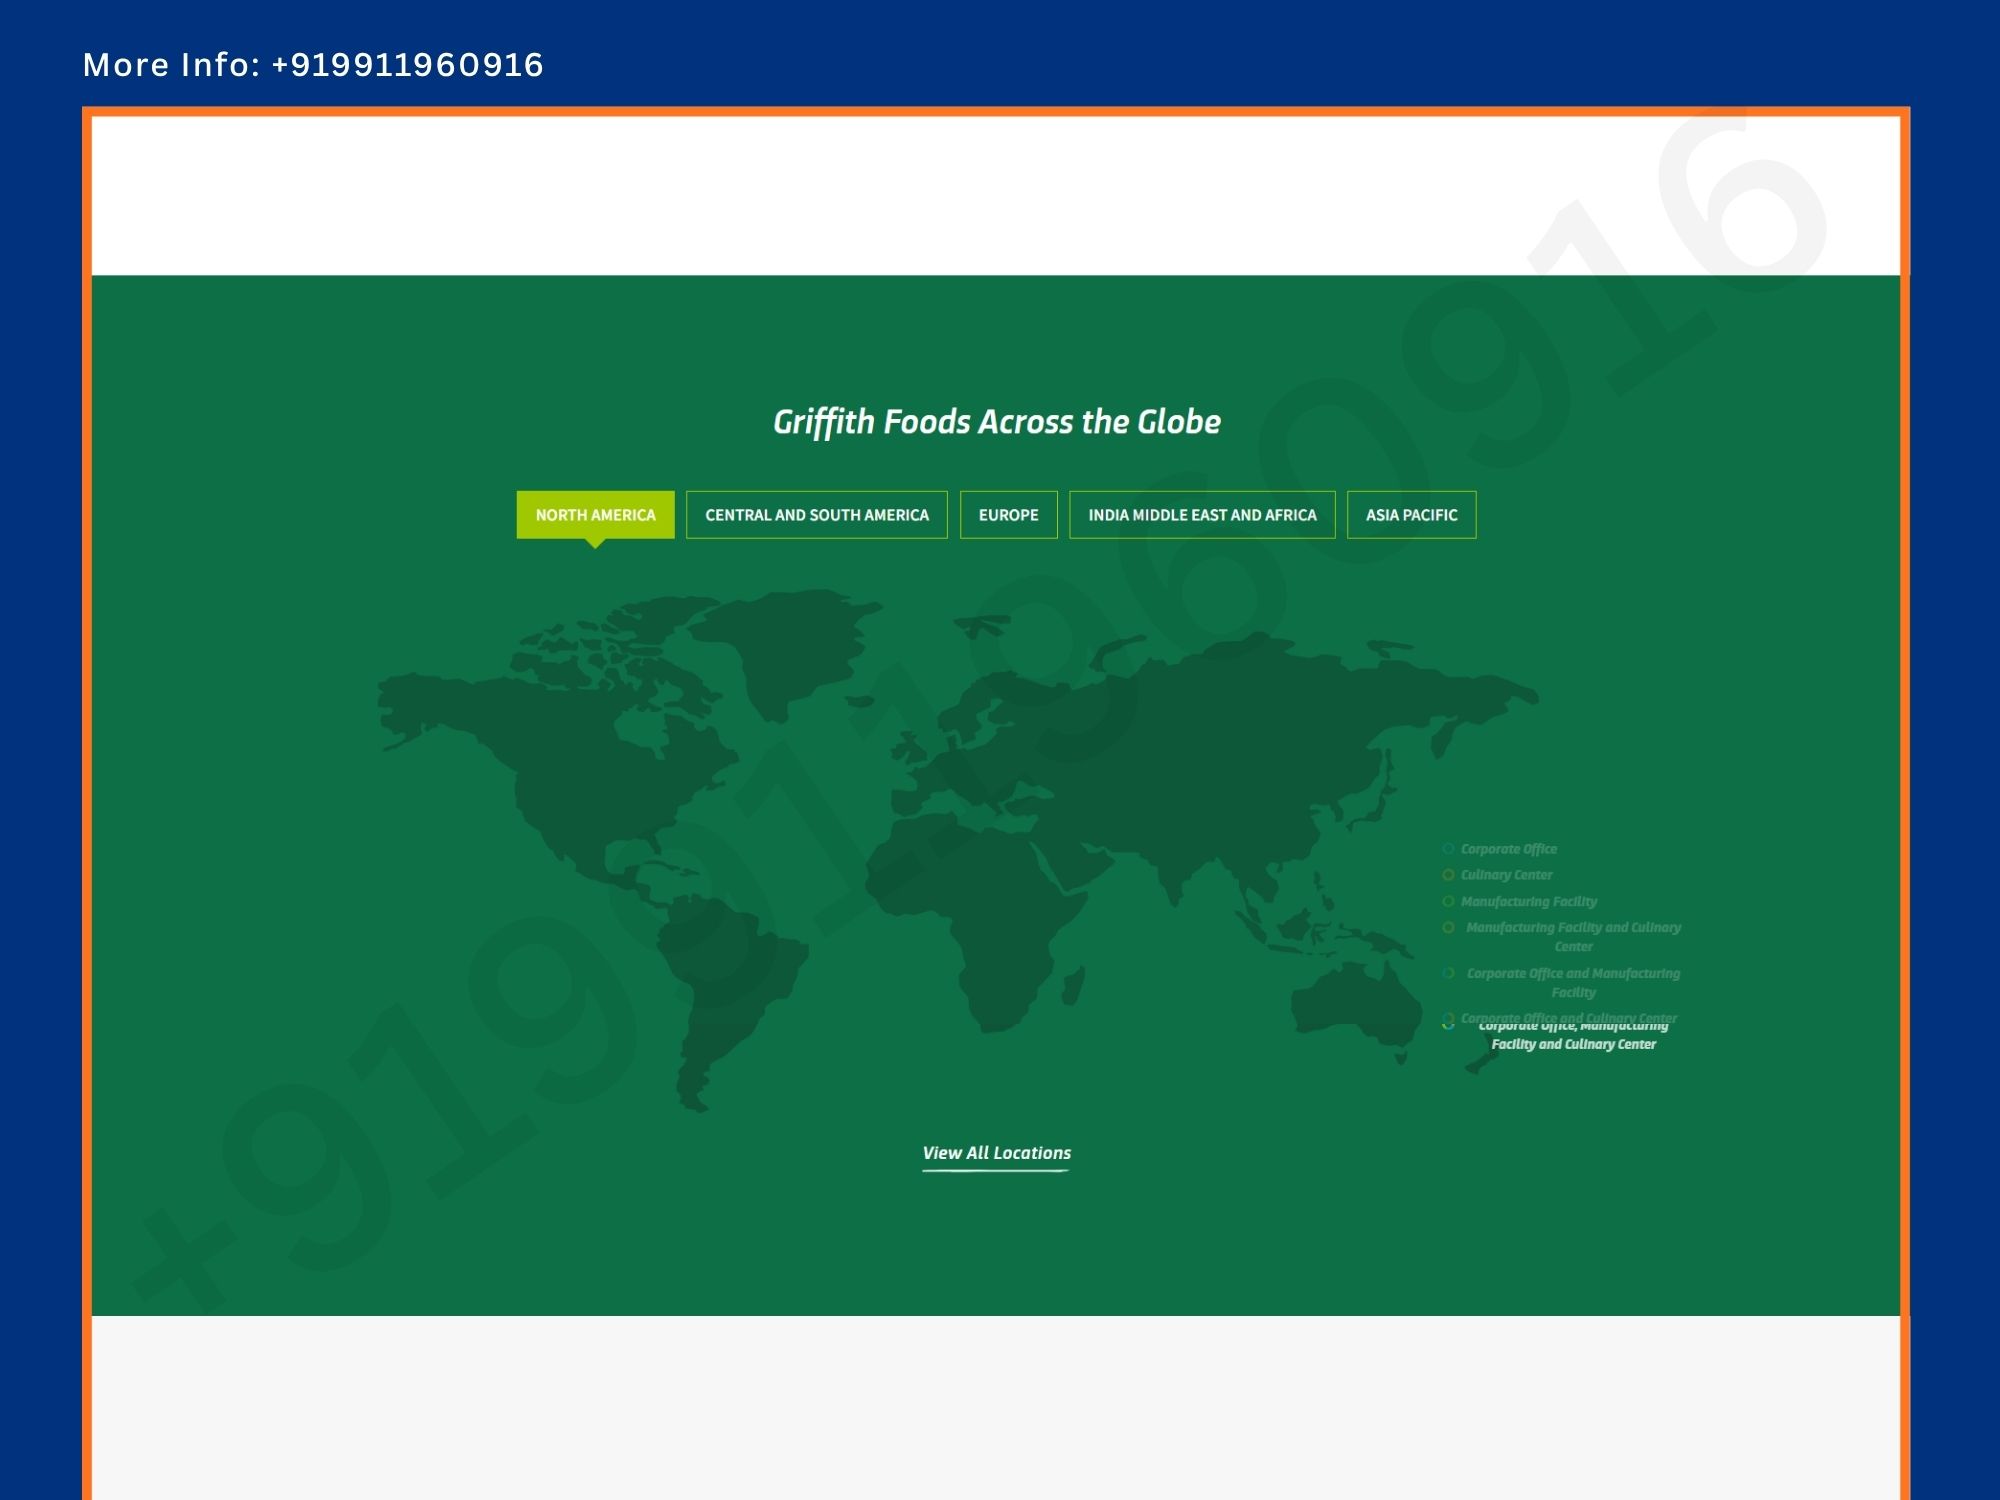Click the Manufacturing Facility legend circle icon
This screenshot has height=1500, width=2000.
(1448, 901)
